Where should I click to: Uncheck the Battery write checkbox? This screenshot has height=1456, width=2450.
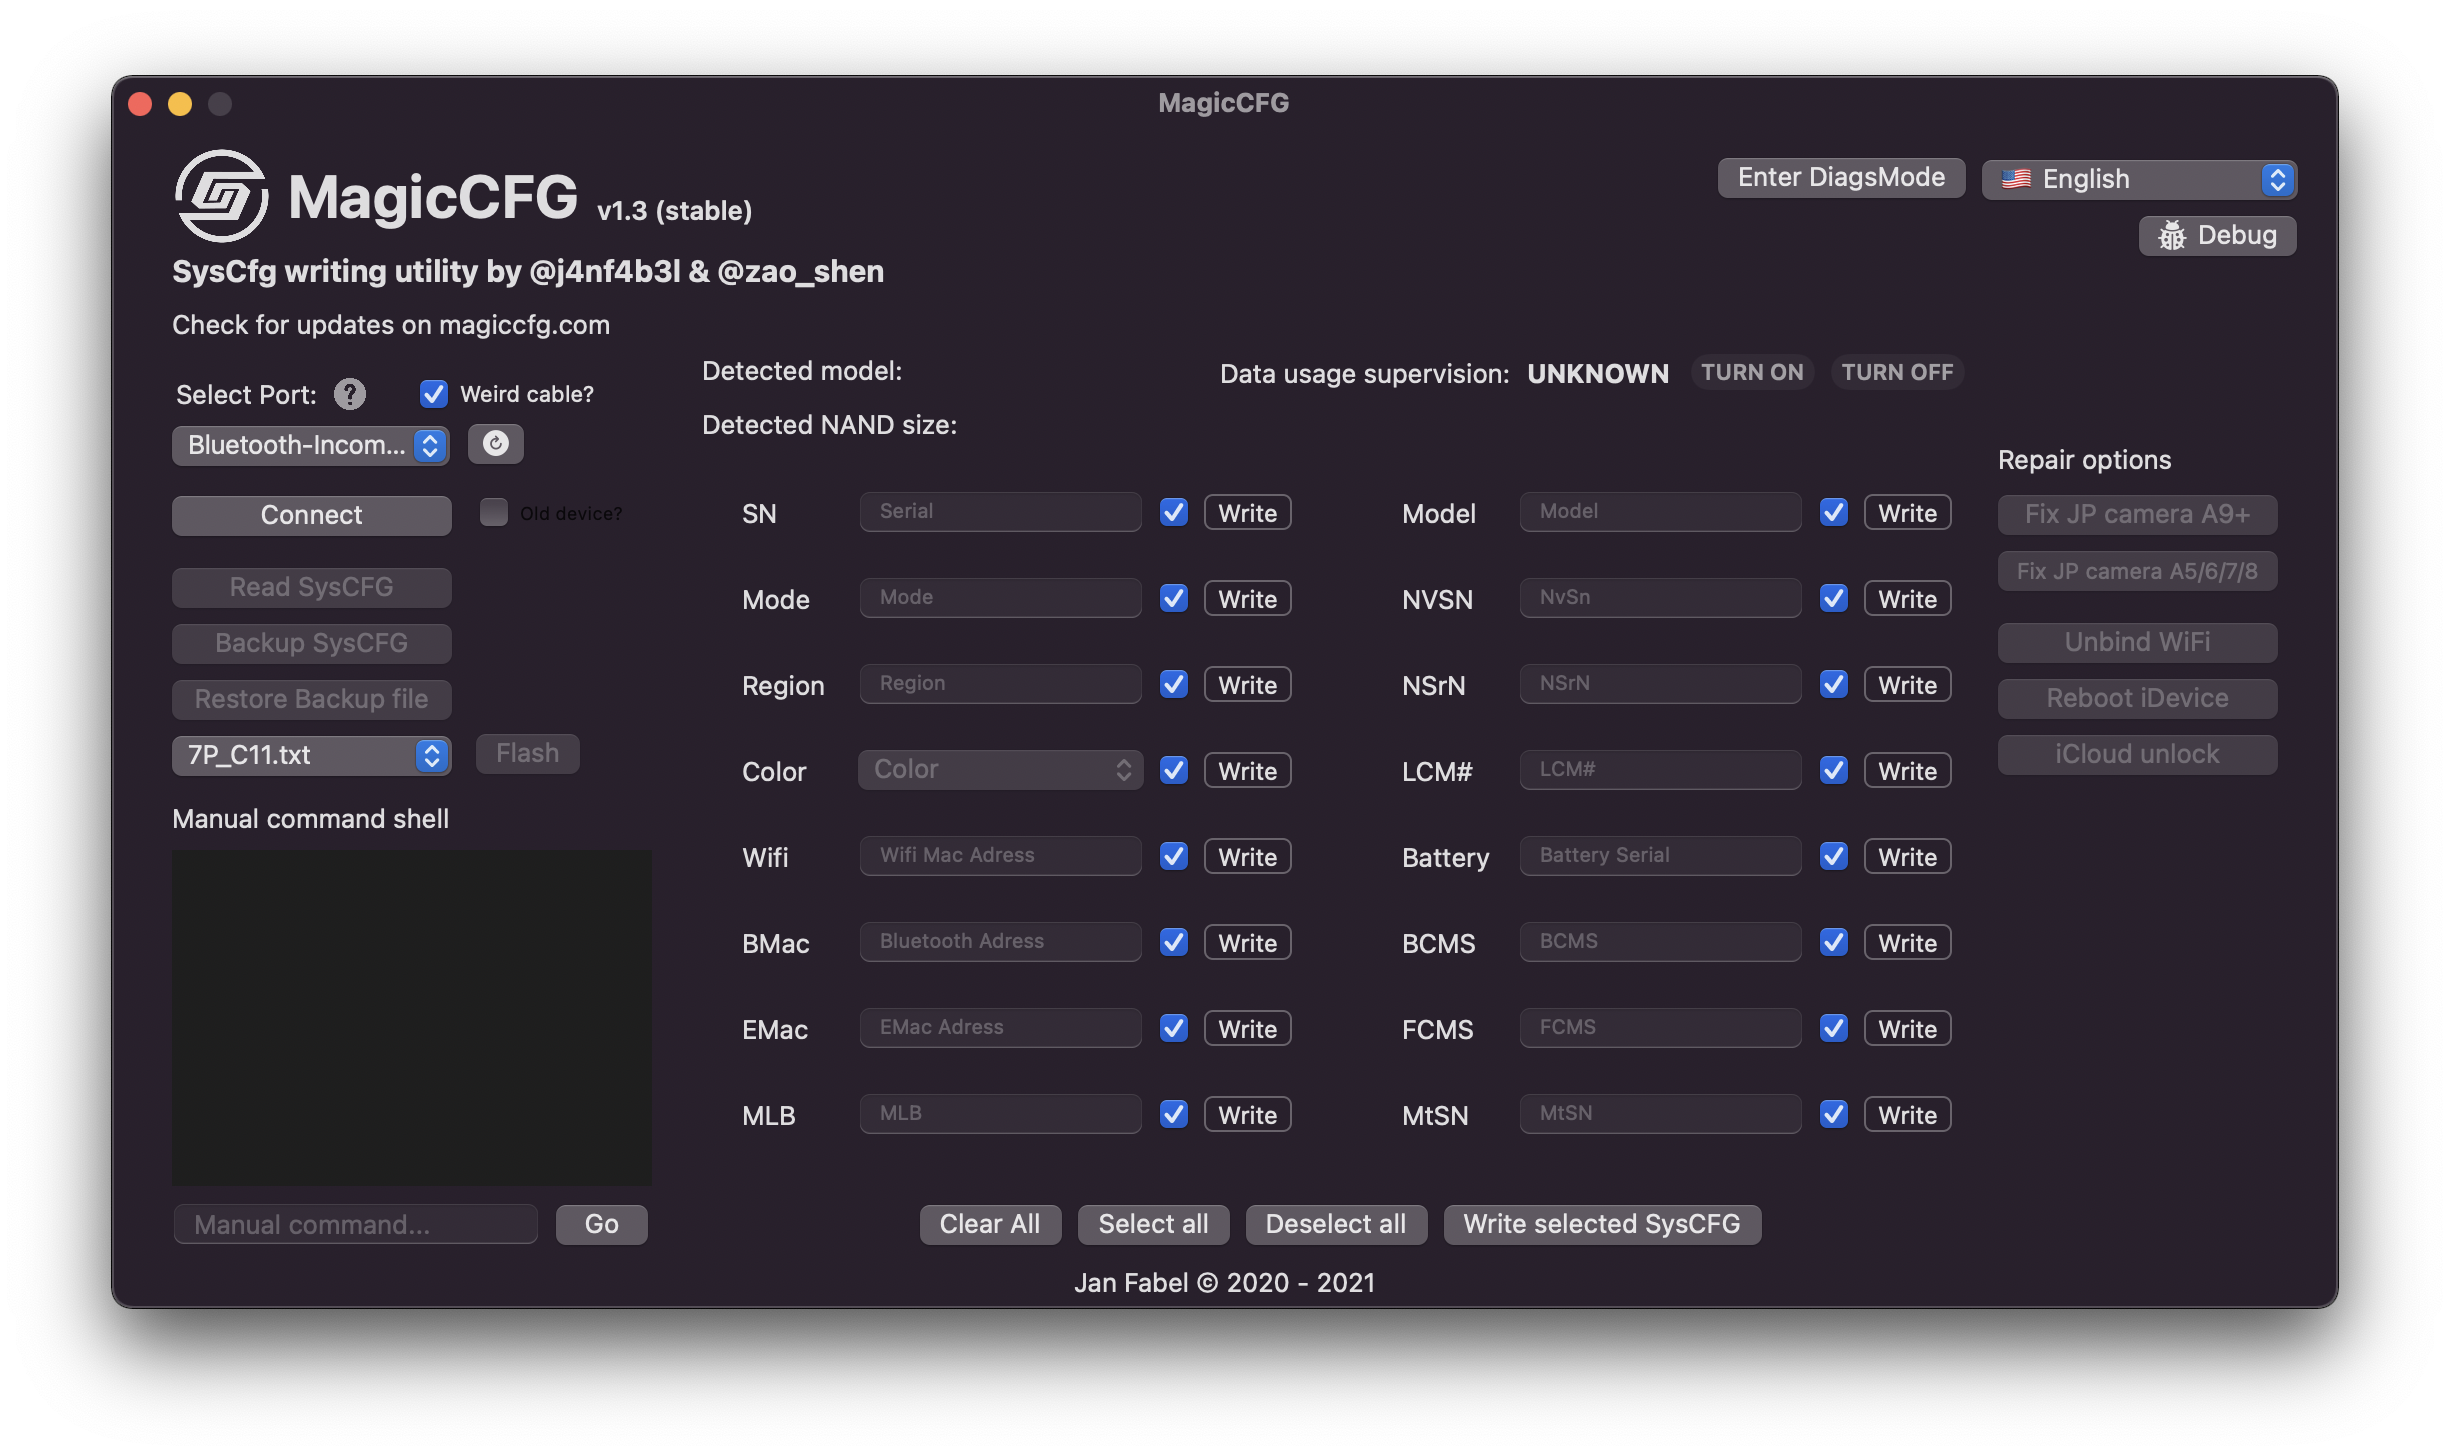pyautogui.click(x=1833, y=856)
